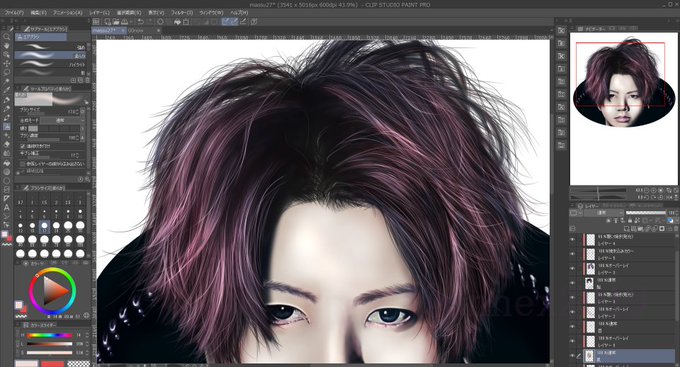Adjust the layer opacity slider

coord(646,213)
